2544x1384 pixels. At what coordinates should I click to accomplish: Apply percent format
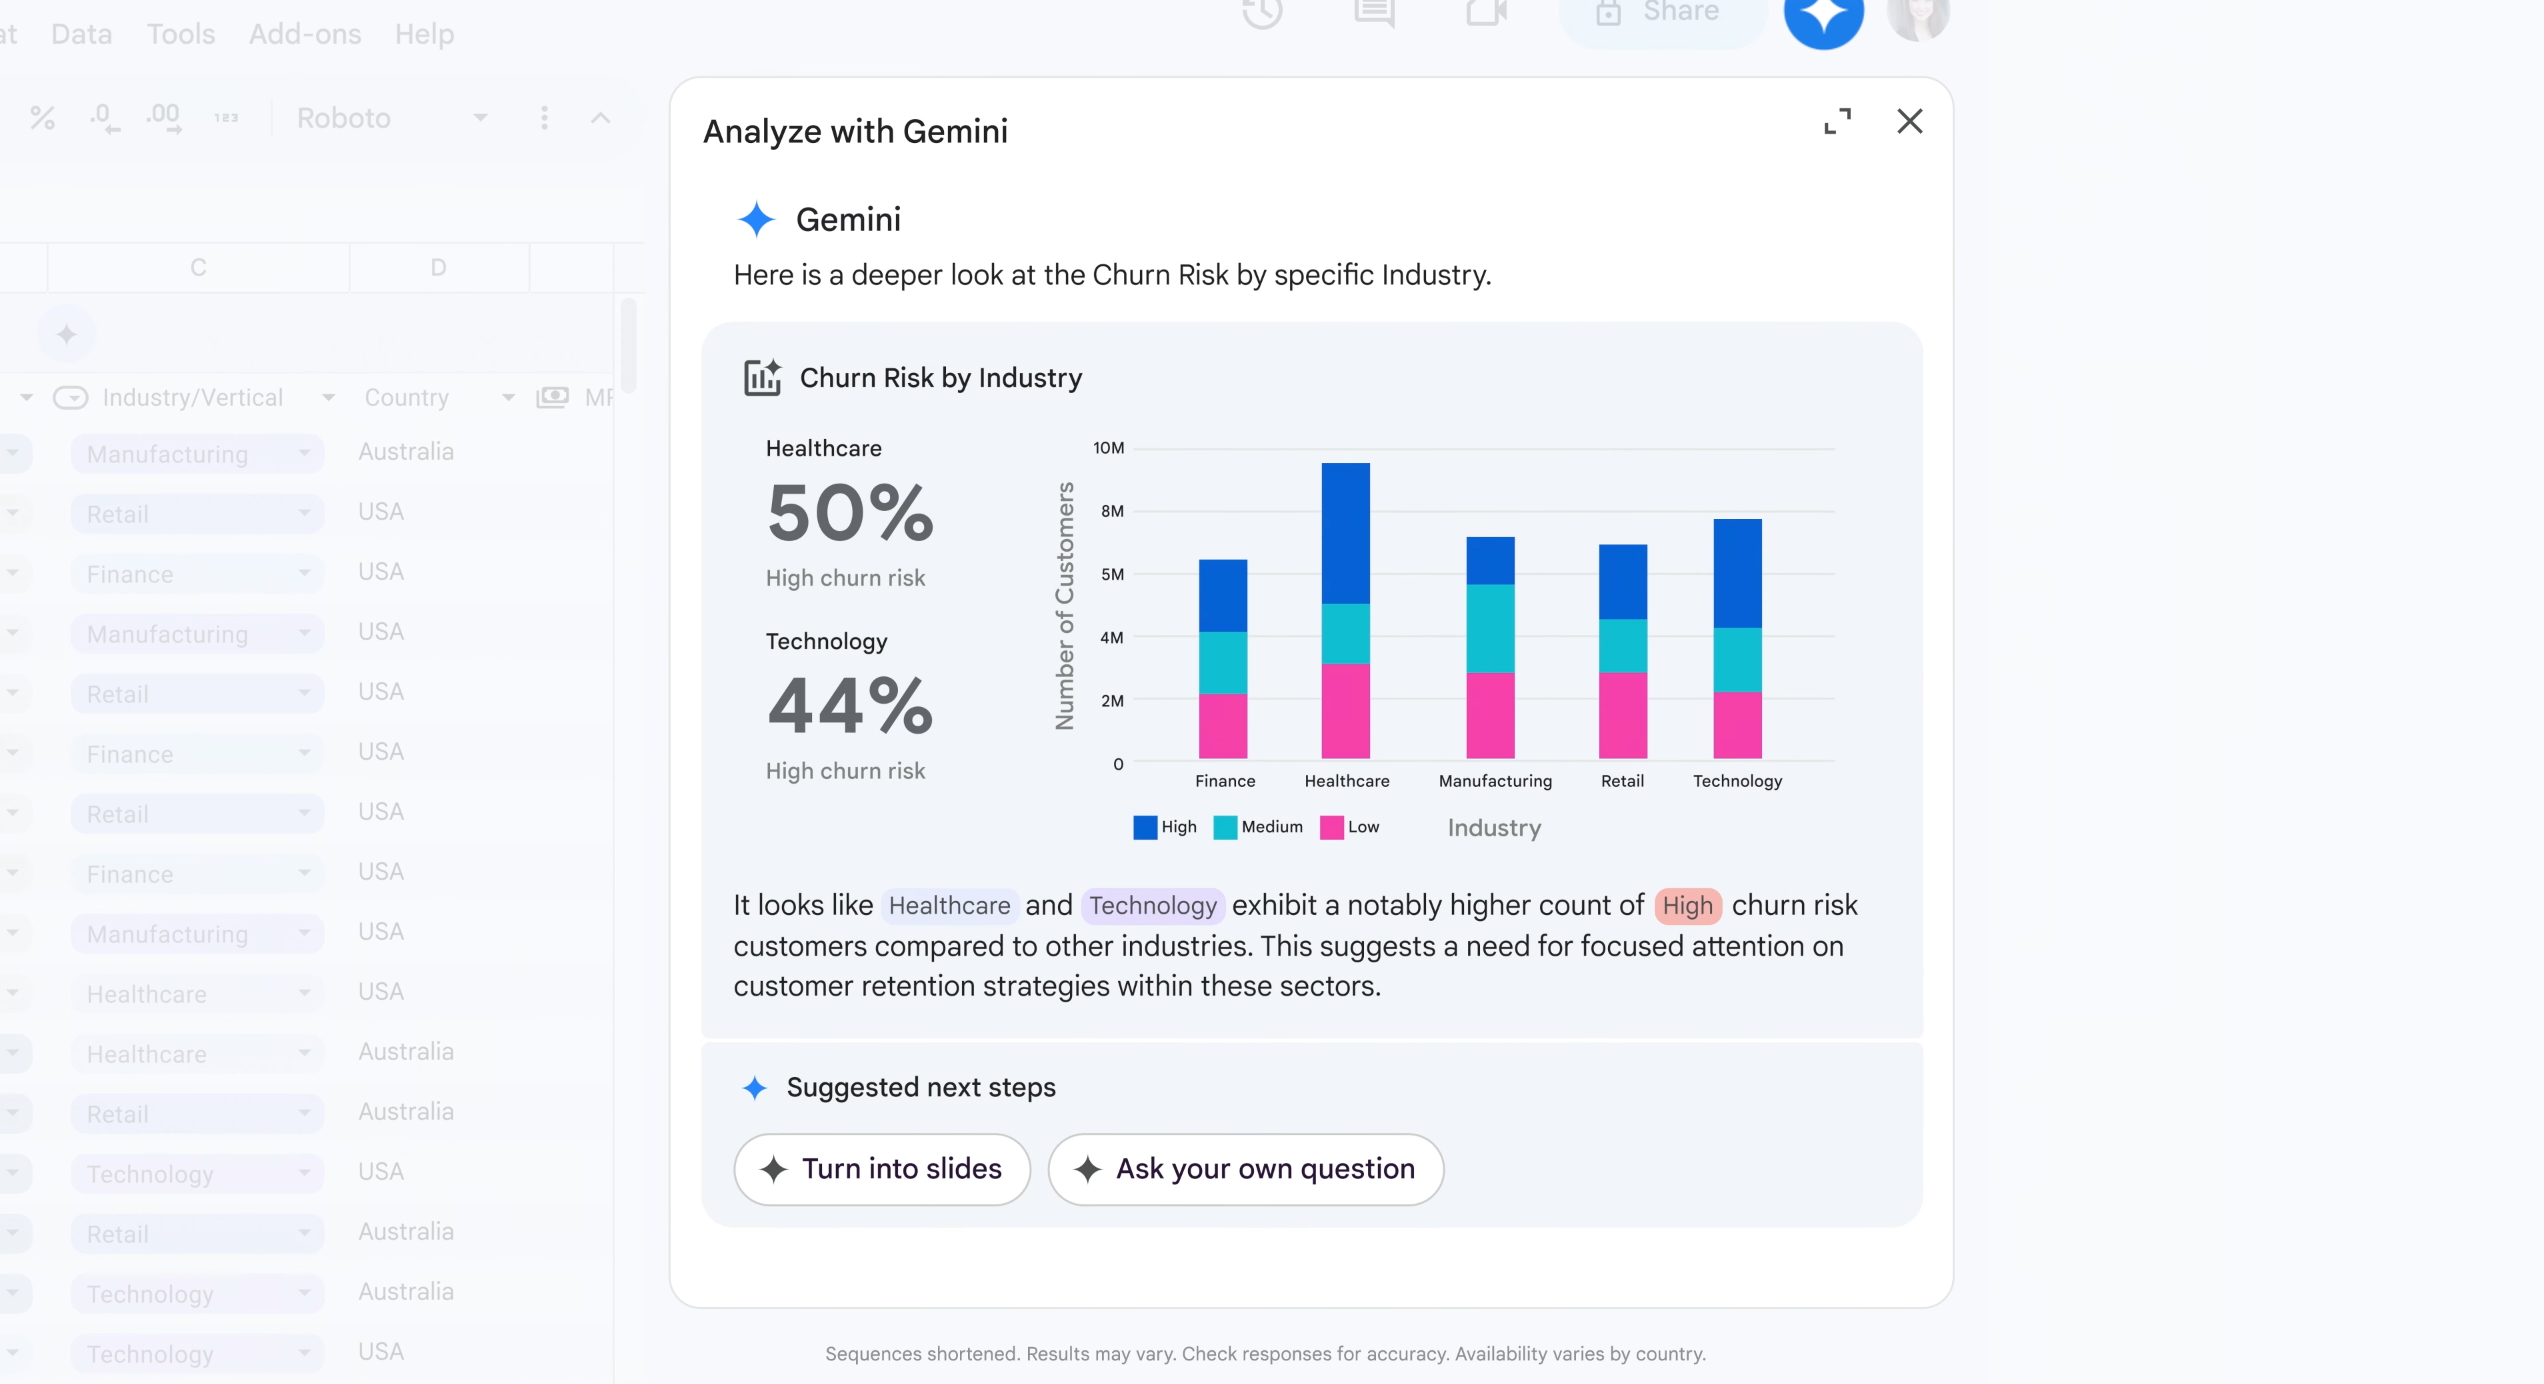(x=43, y=118)
